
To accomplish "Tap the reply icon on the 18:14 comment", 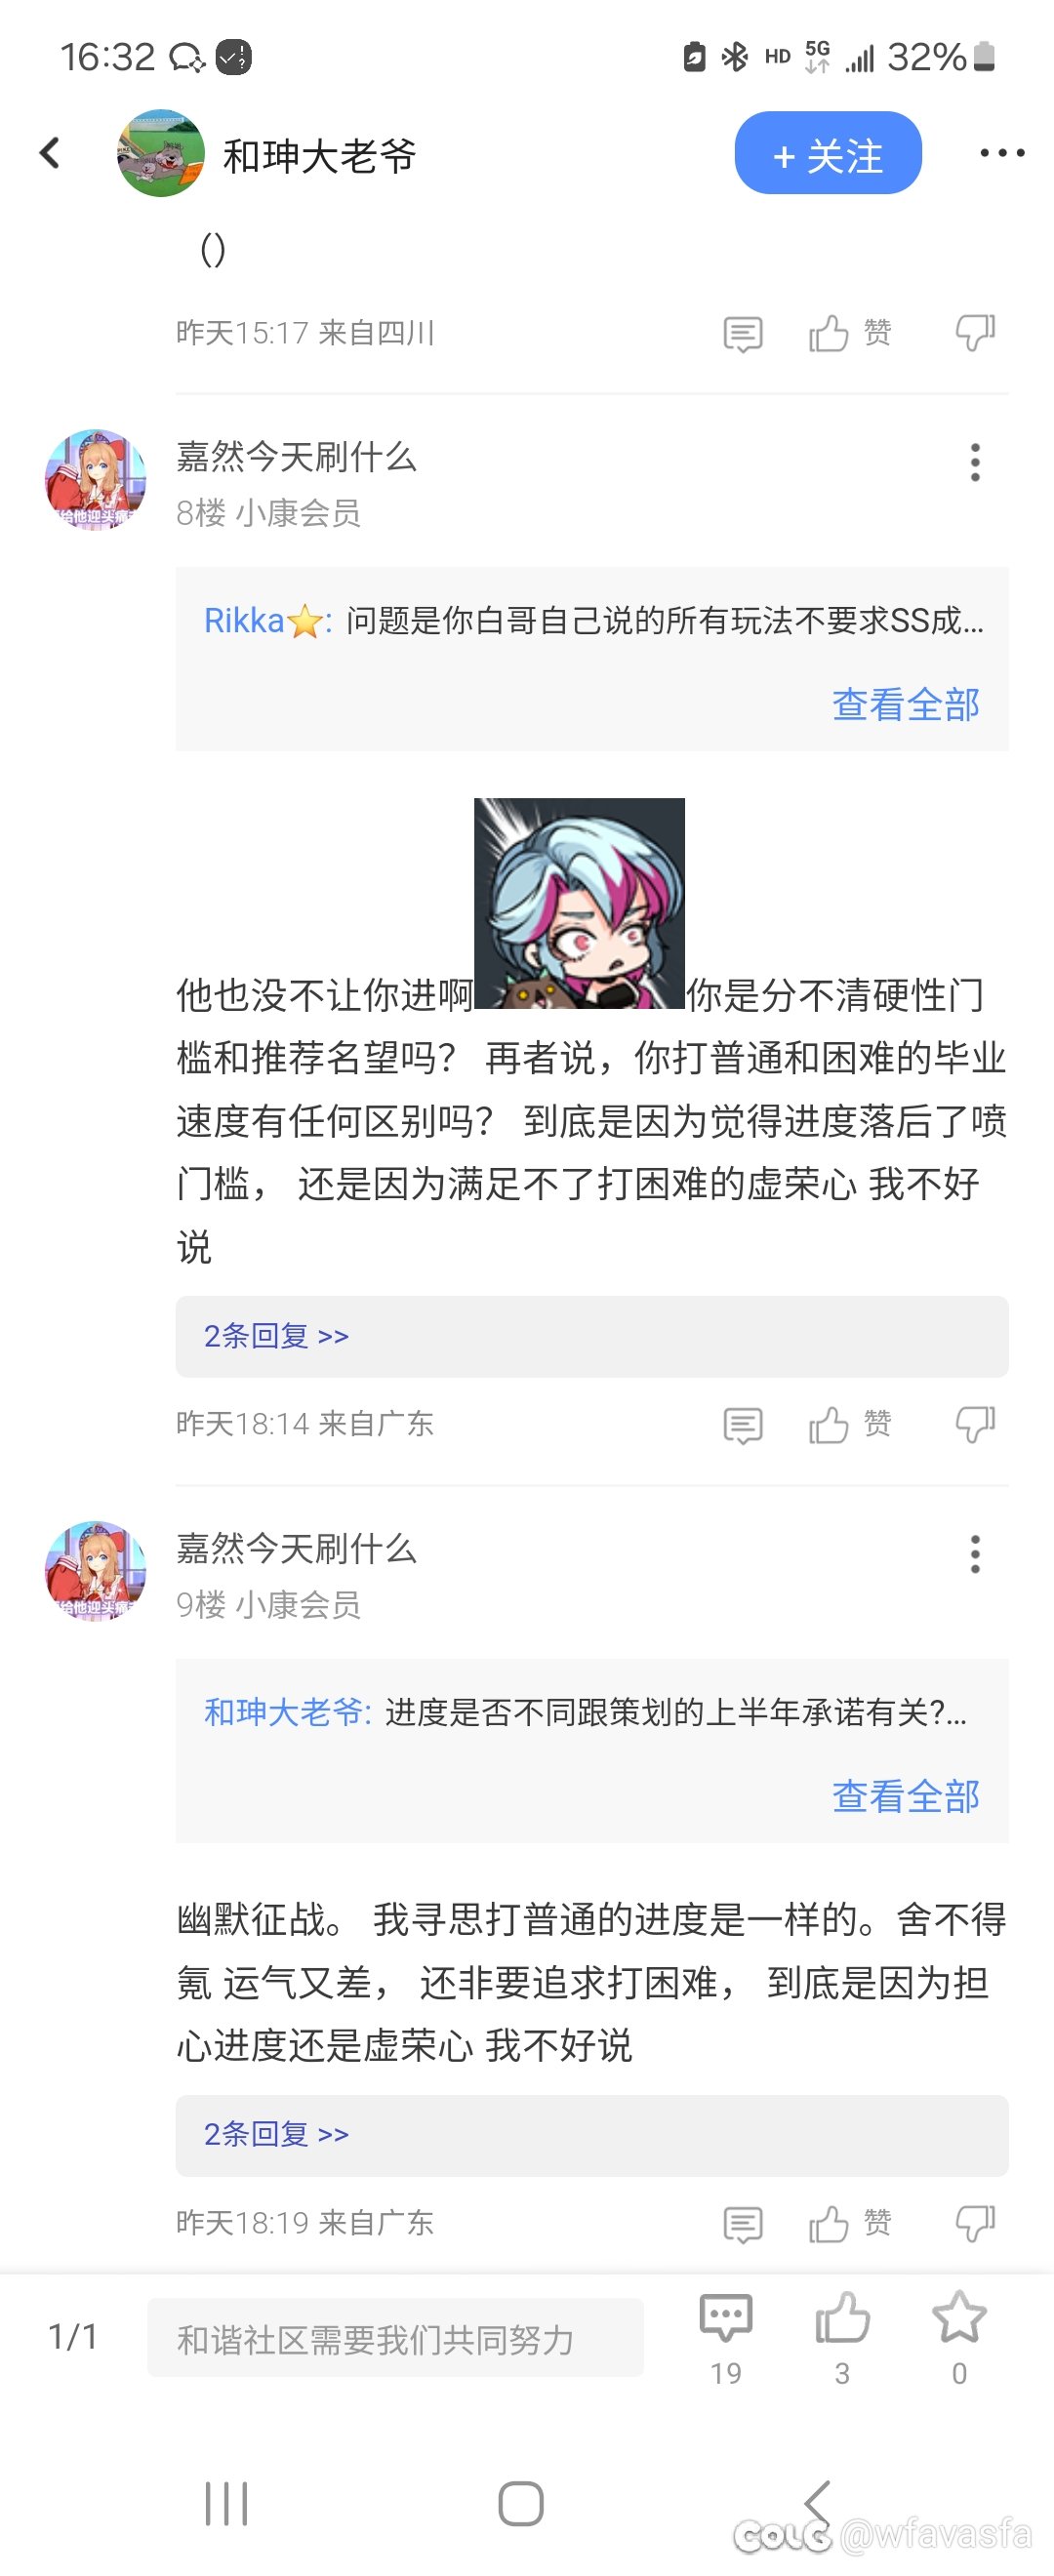I will 742,1425.
